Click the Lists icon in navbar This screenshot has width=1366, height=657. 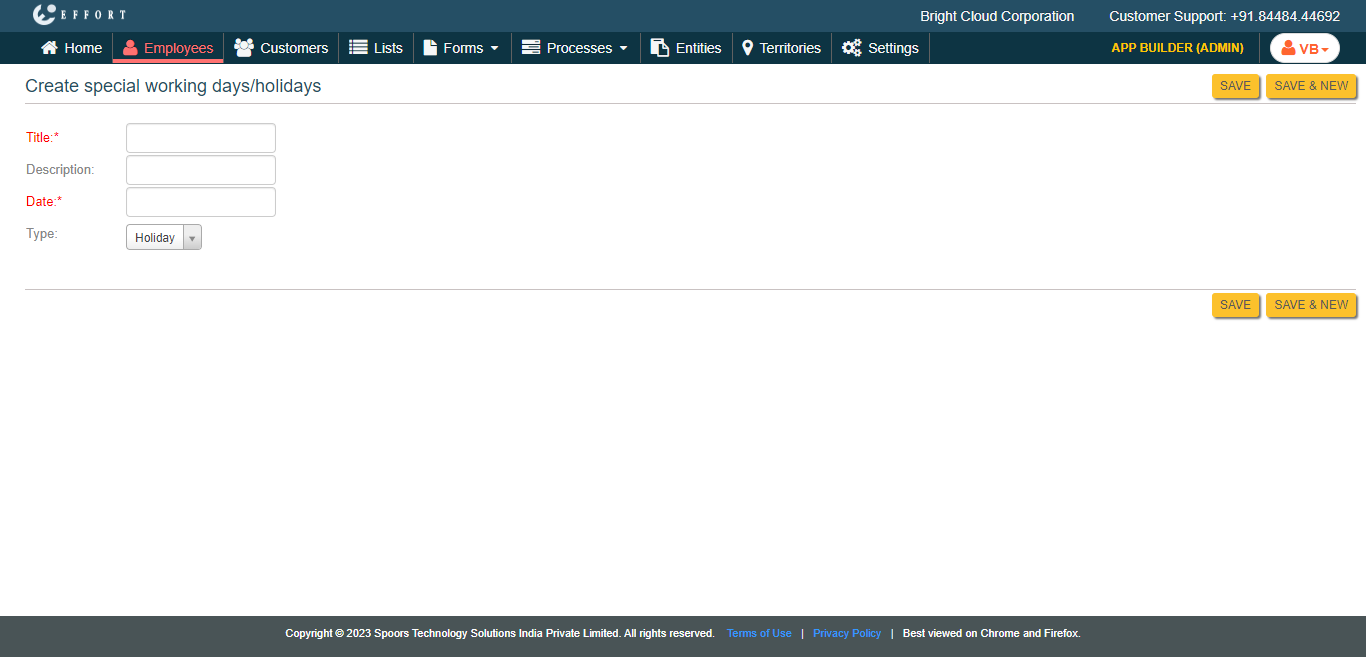pyautogui.click(x=358, y=48)
